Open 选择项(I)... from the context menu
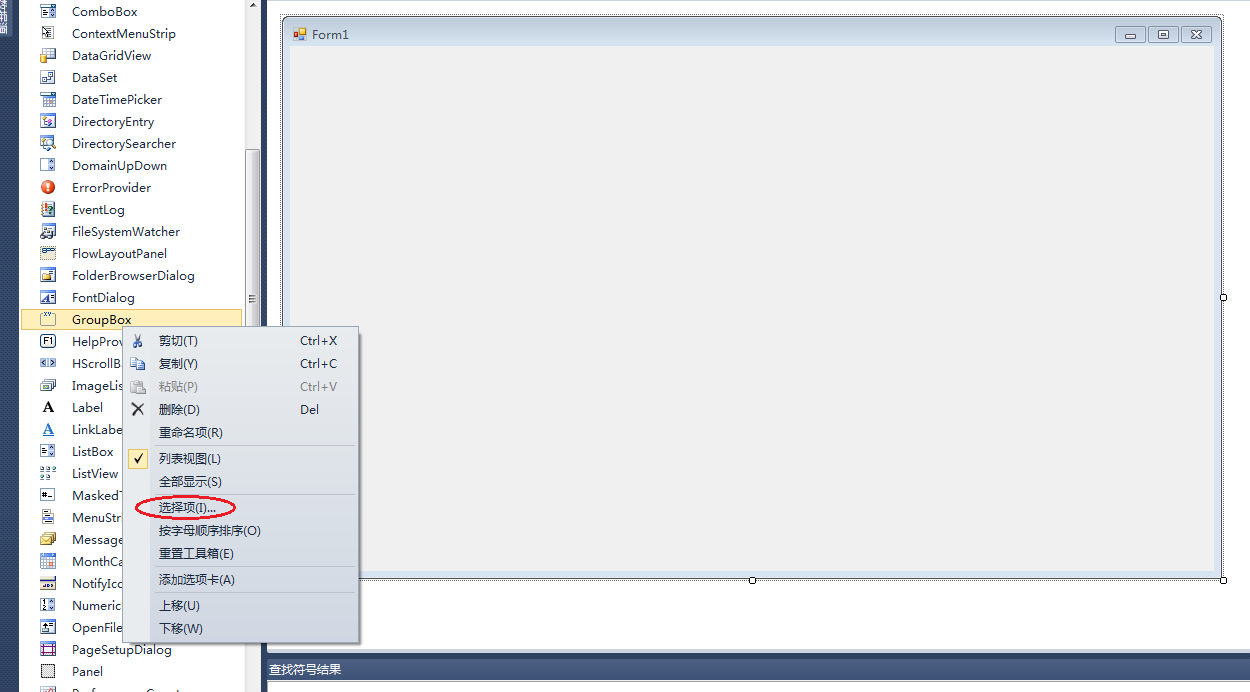Viewport: 1250px width, 692px height. pyautogui.click(x=240, y=508)
